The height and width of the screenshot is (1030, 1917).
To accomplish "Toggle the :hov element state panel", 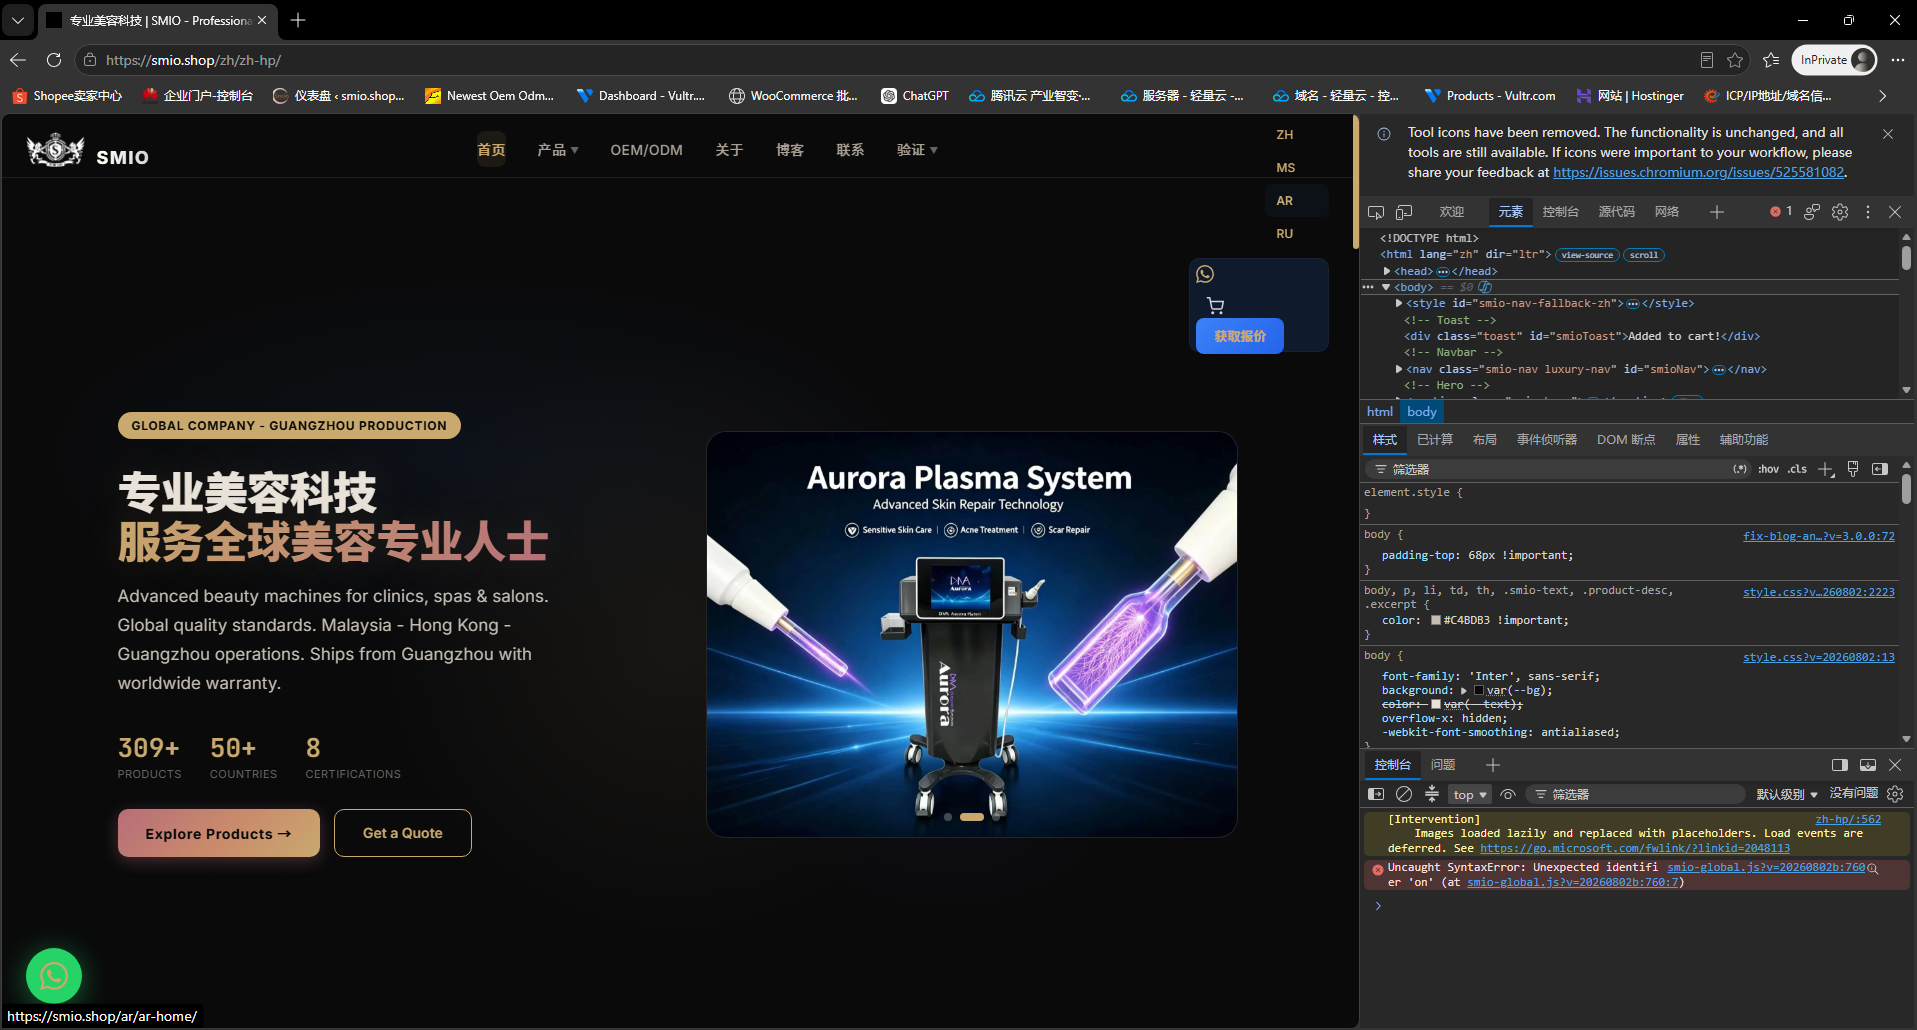I will click(x=1769, y=469).
